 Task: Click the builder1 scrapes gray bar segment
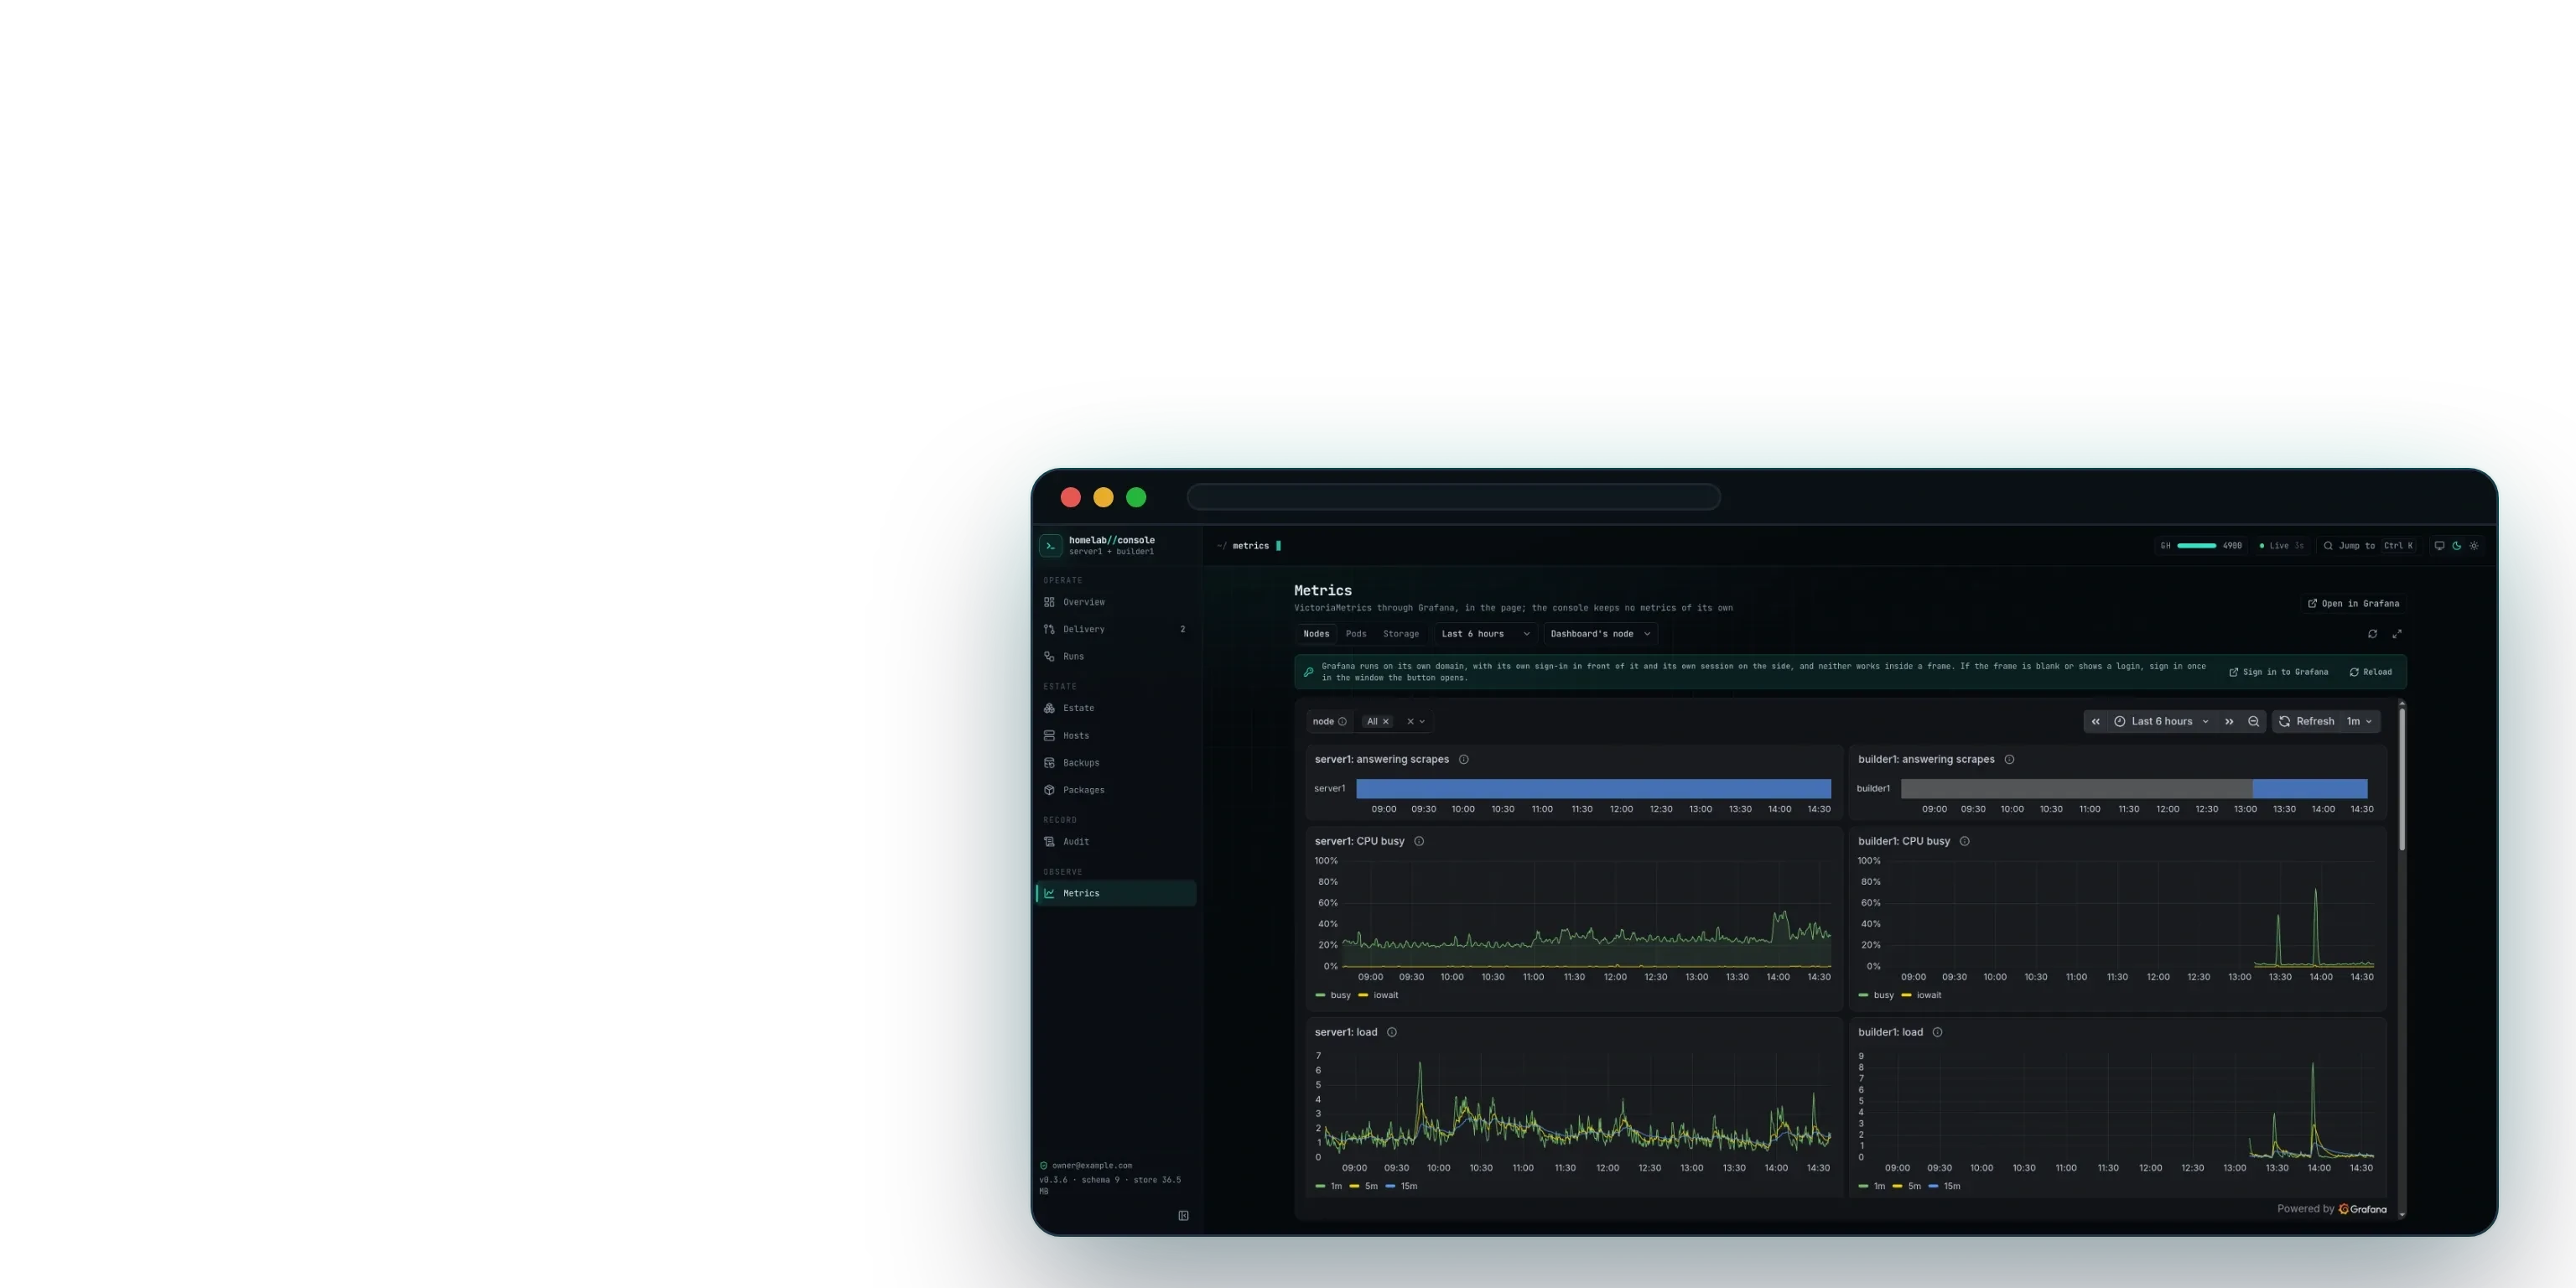pos(2076,789)
